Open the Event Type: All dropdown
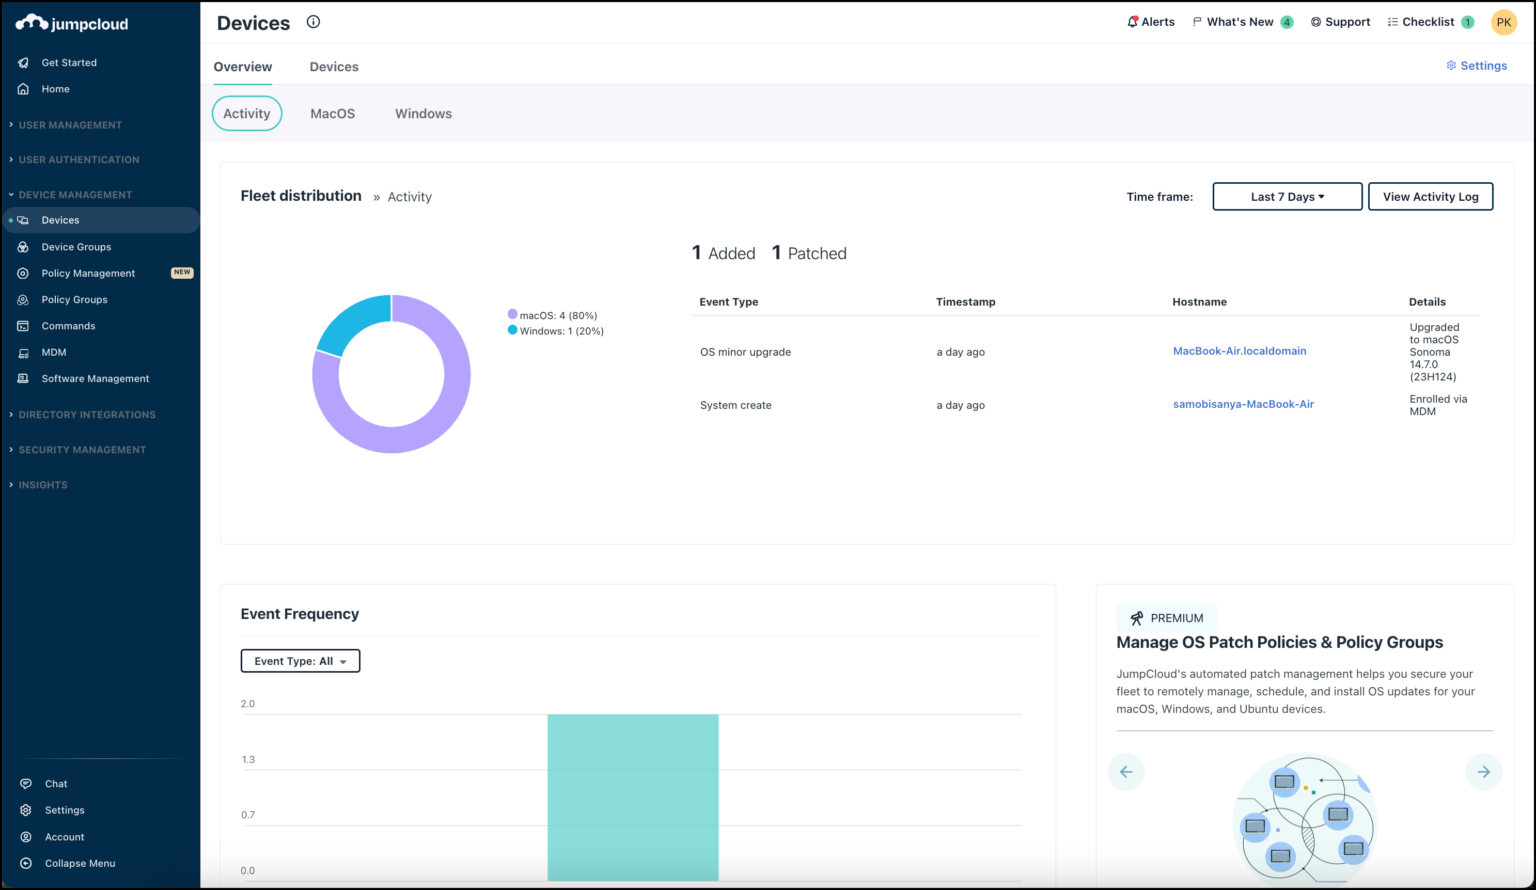The height and width of the screenshot is (890, 1536). click(300, 660)
